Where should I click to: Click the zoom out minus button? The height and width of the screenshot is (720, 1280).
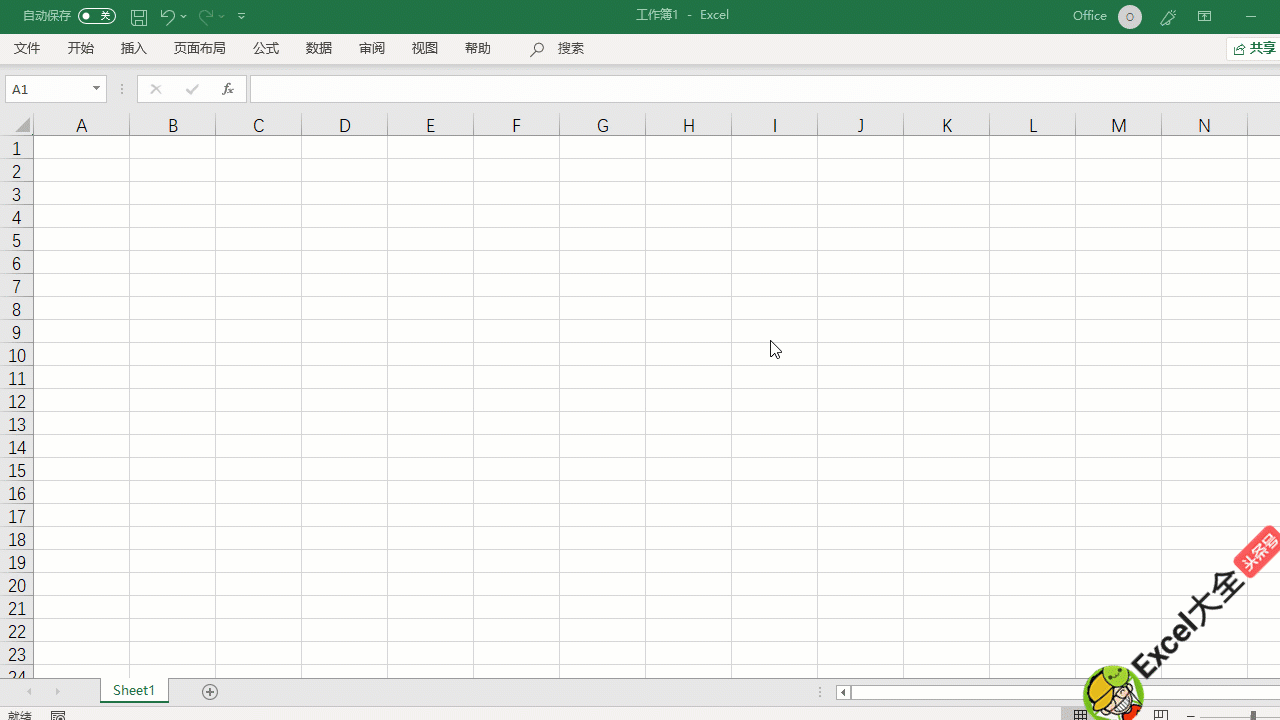1191,716
